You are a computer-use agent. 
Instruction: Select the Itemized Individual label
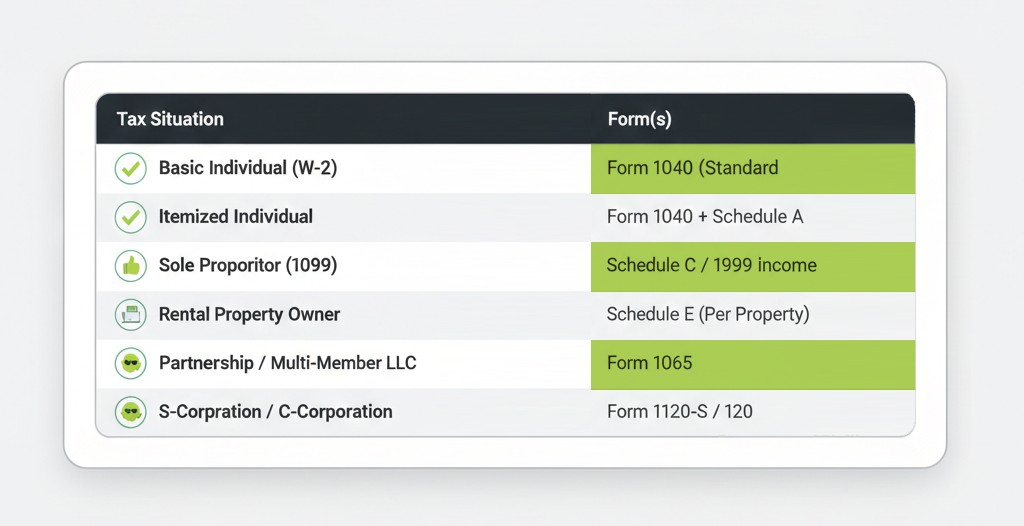click(236, 216)
